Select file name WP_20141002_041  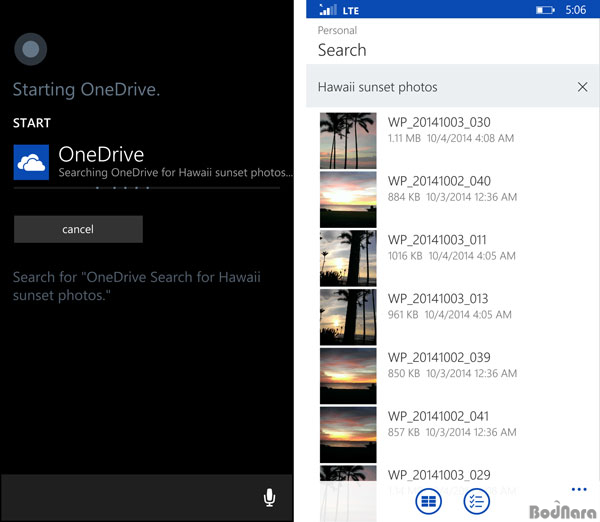(438, 417)
